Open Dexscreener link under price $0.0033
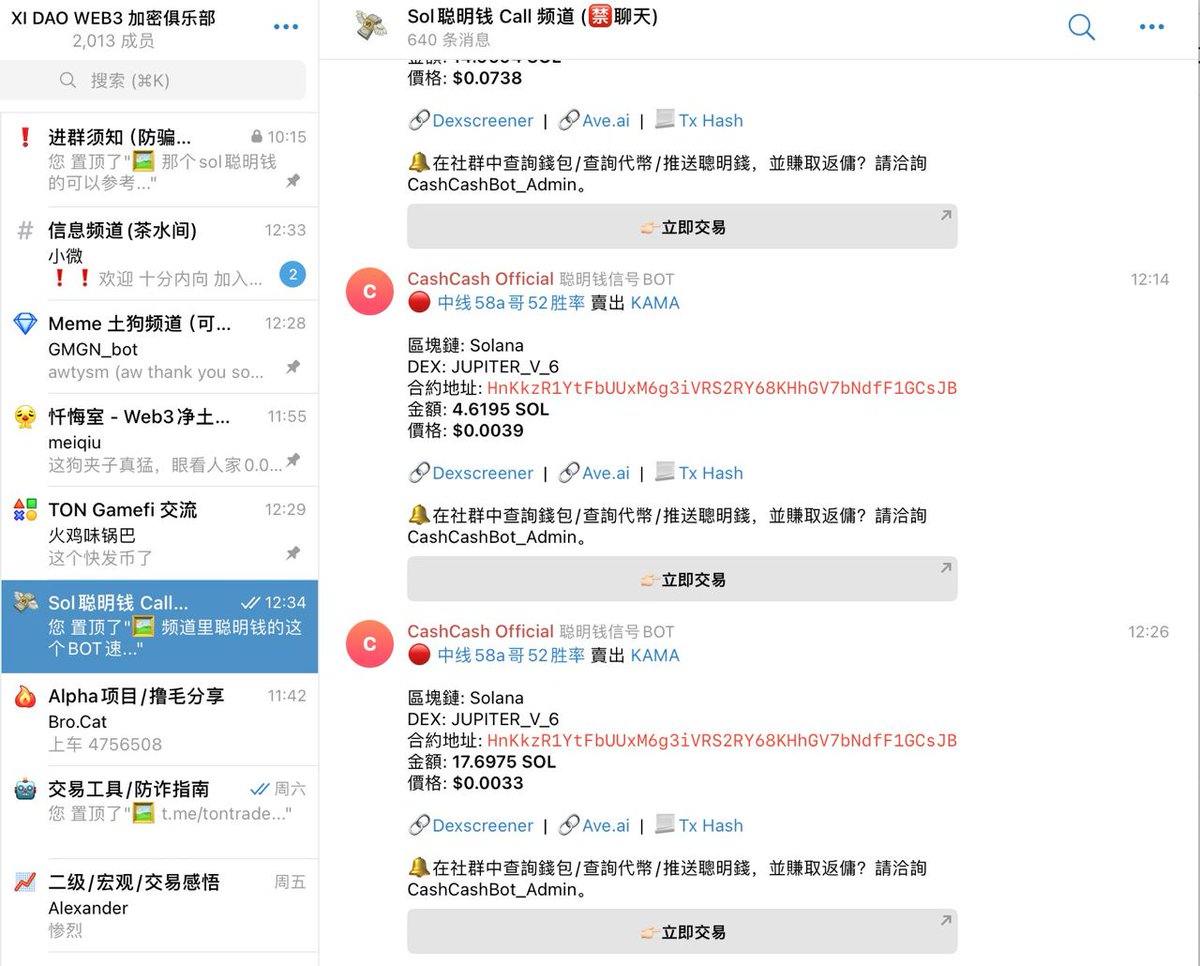 482,825
